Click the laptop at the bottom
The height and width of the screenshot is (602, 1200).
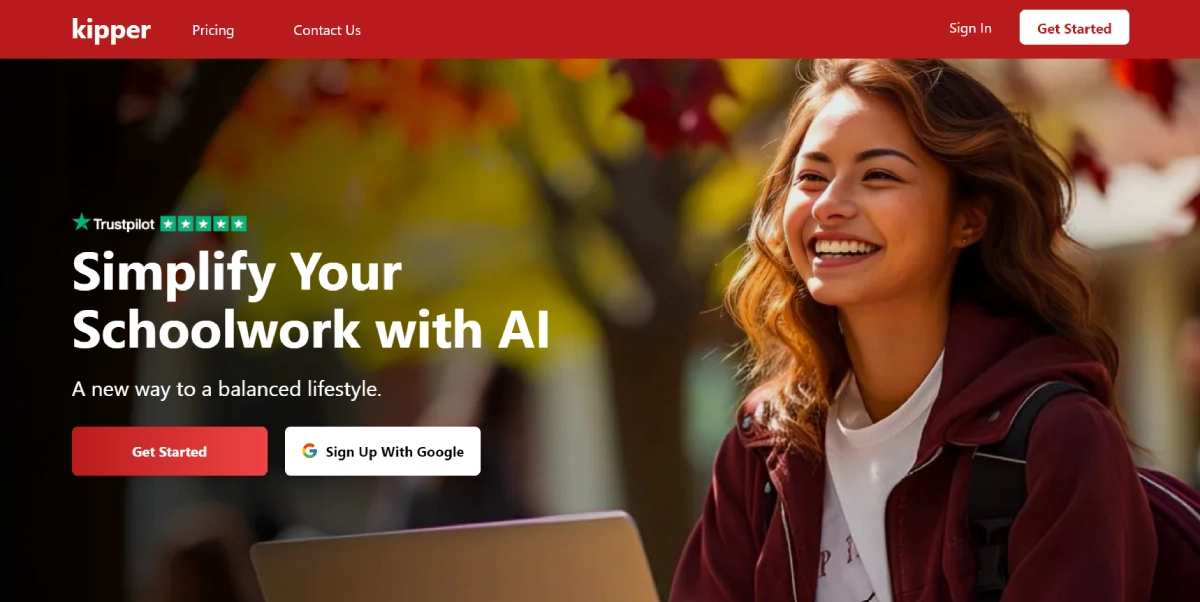[x=455, y=558]
